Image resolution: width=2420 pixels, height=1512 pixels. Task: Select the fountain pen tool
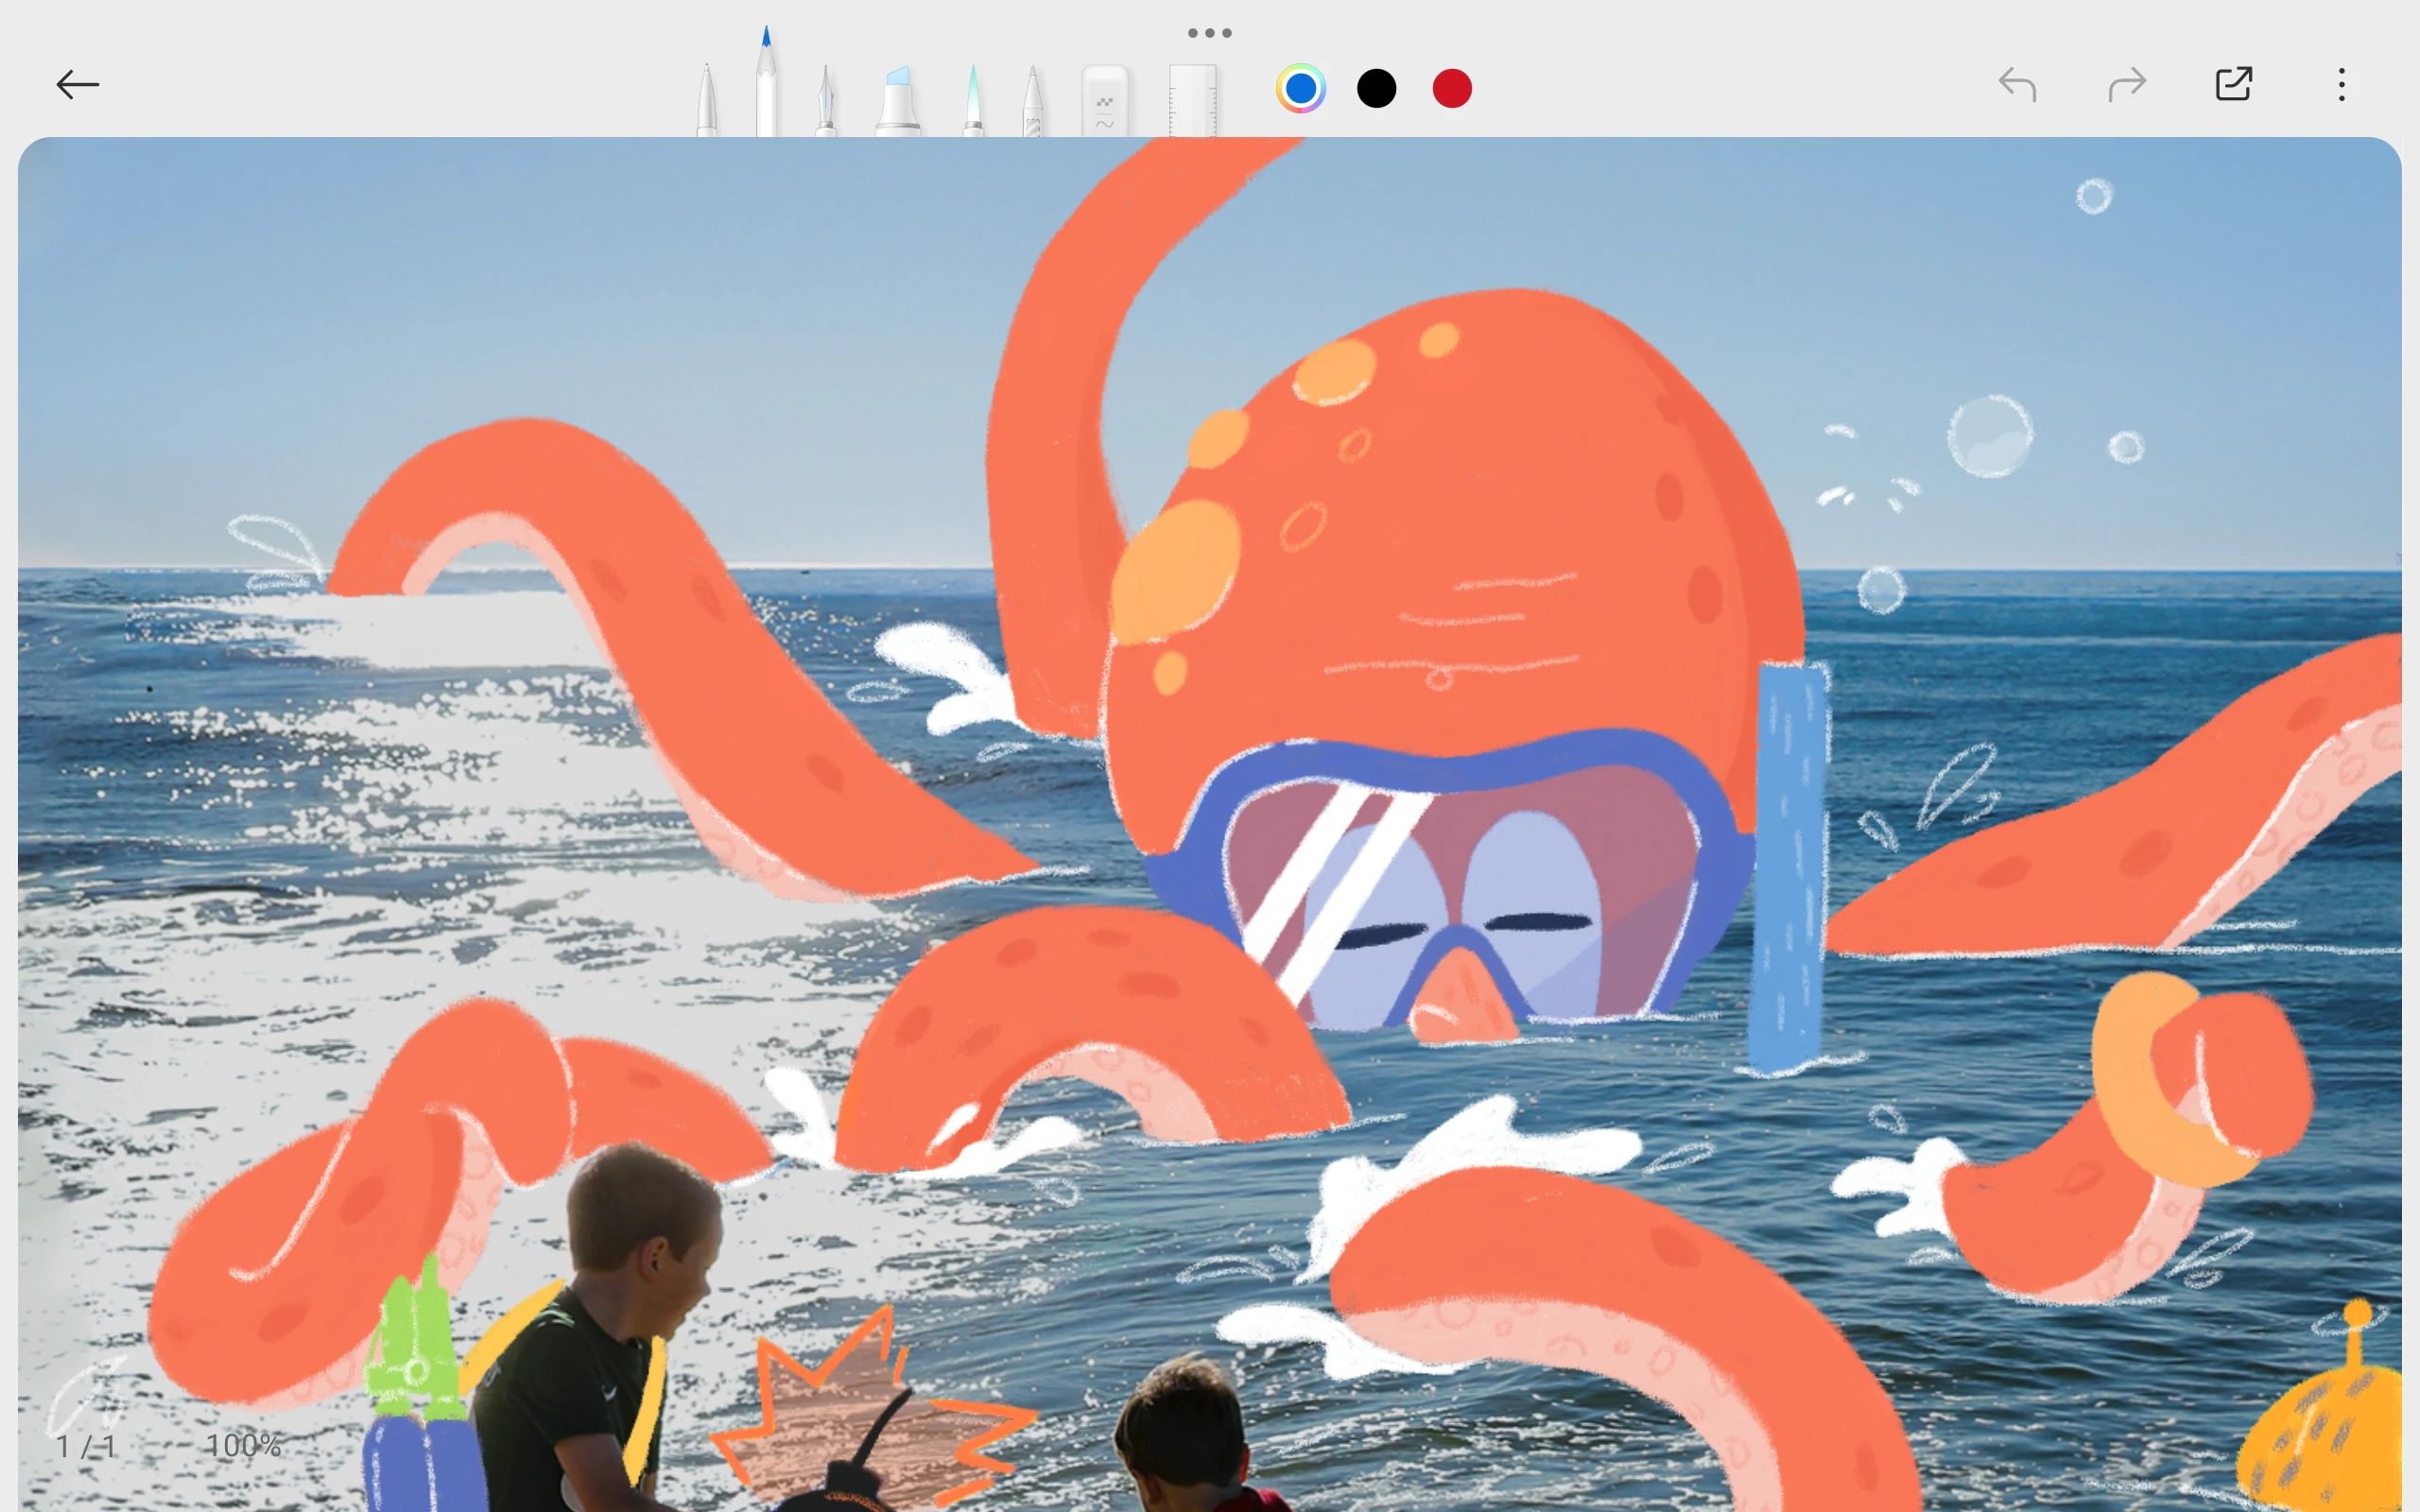(826, 100)
